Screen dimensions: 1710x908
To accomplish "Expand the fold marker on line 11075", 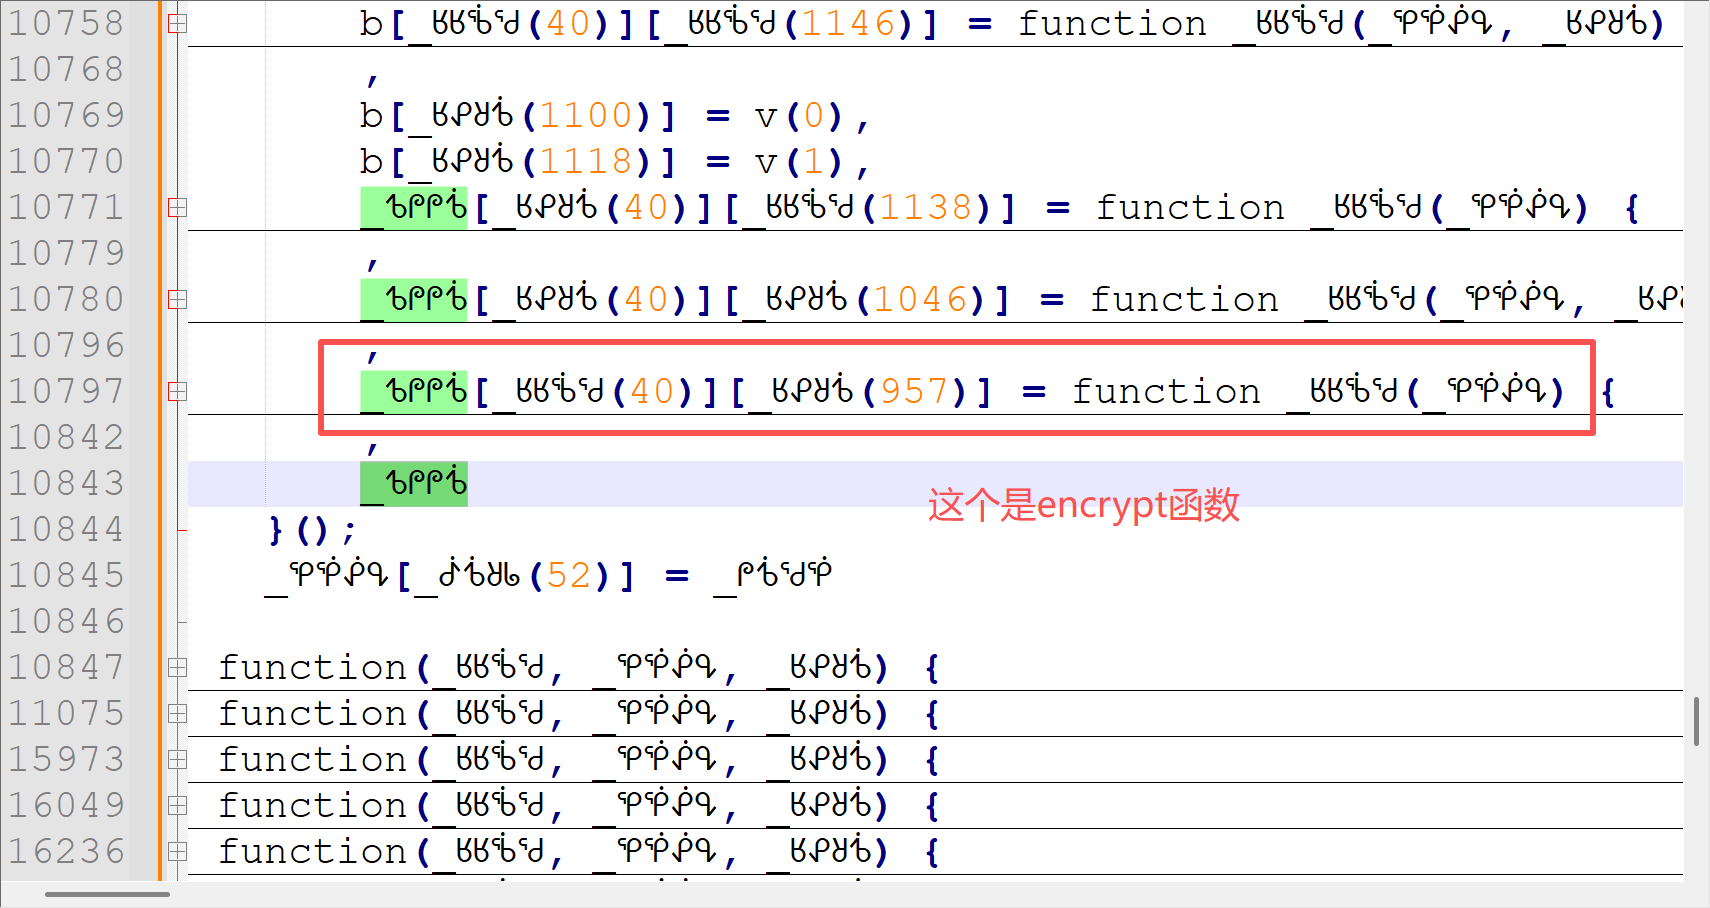I will tap(177, 713).
